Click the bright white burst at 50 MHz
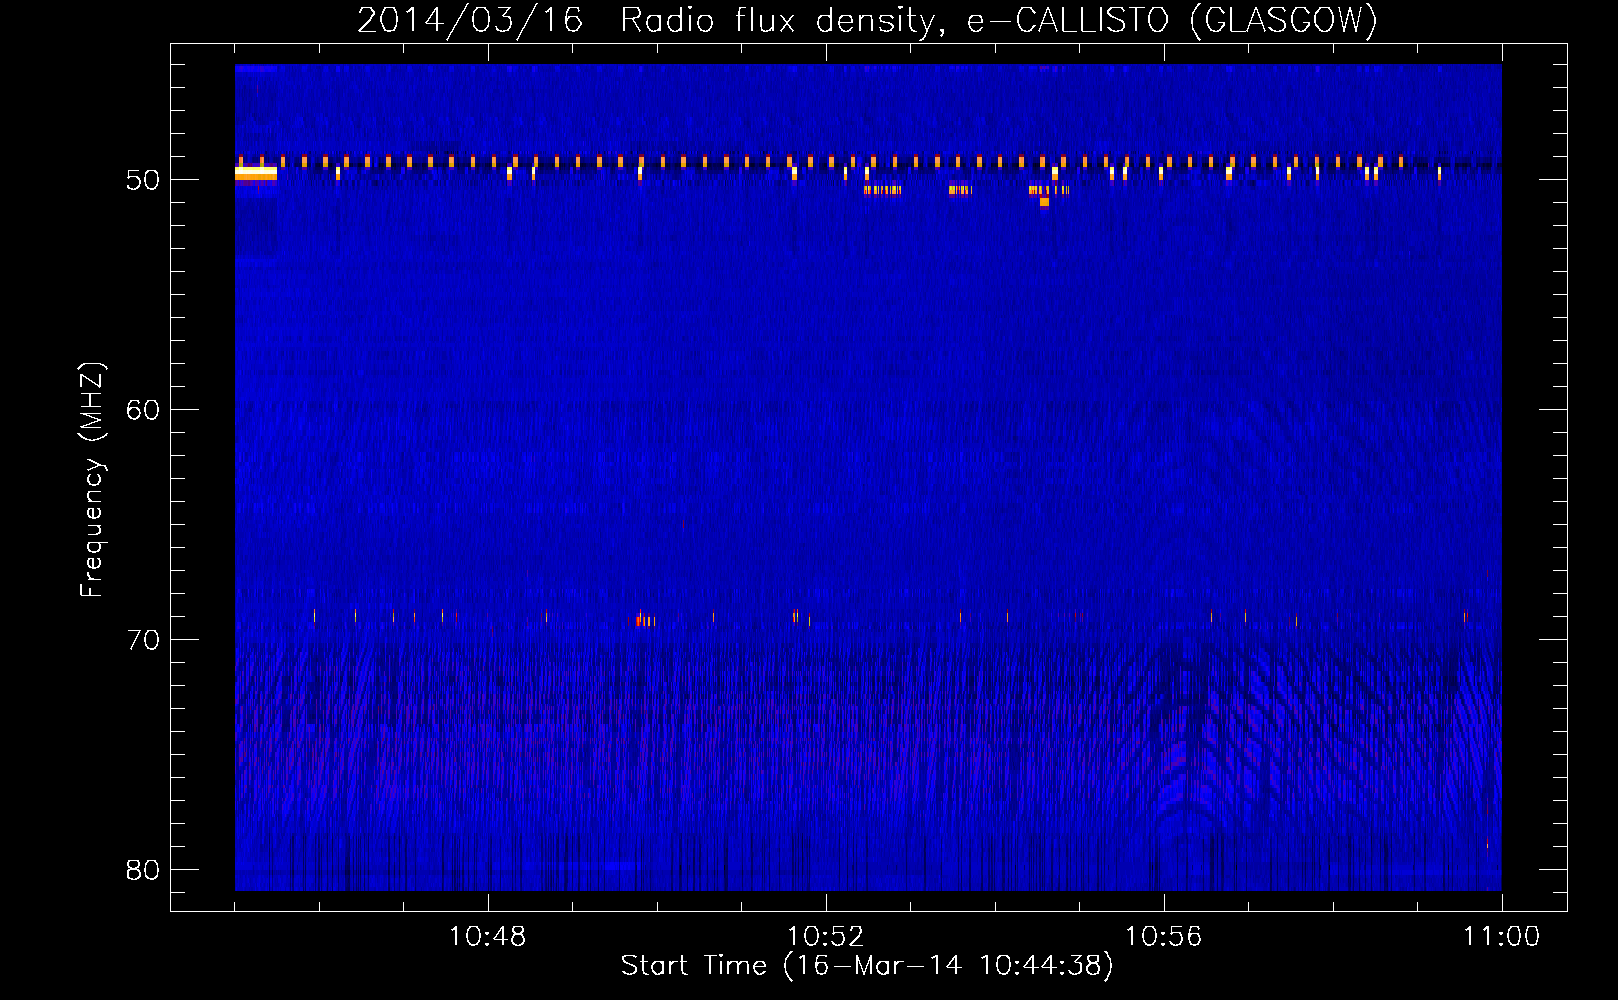Viewport: 1618px width, 1000px height. (256, 174)
